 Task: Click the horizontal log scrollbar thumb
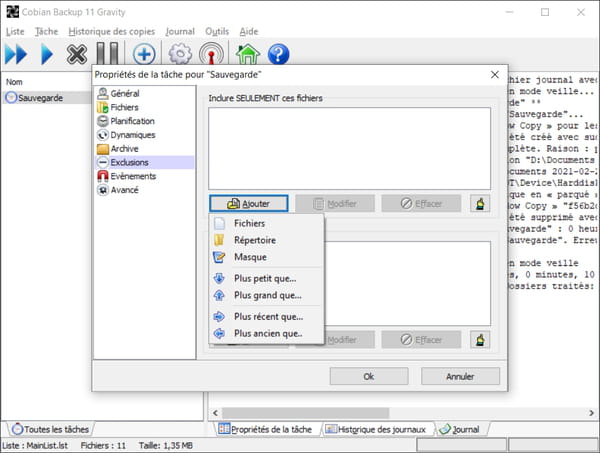pos(305,413)
